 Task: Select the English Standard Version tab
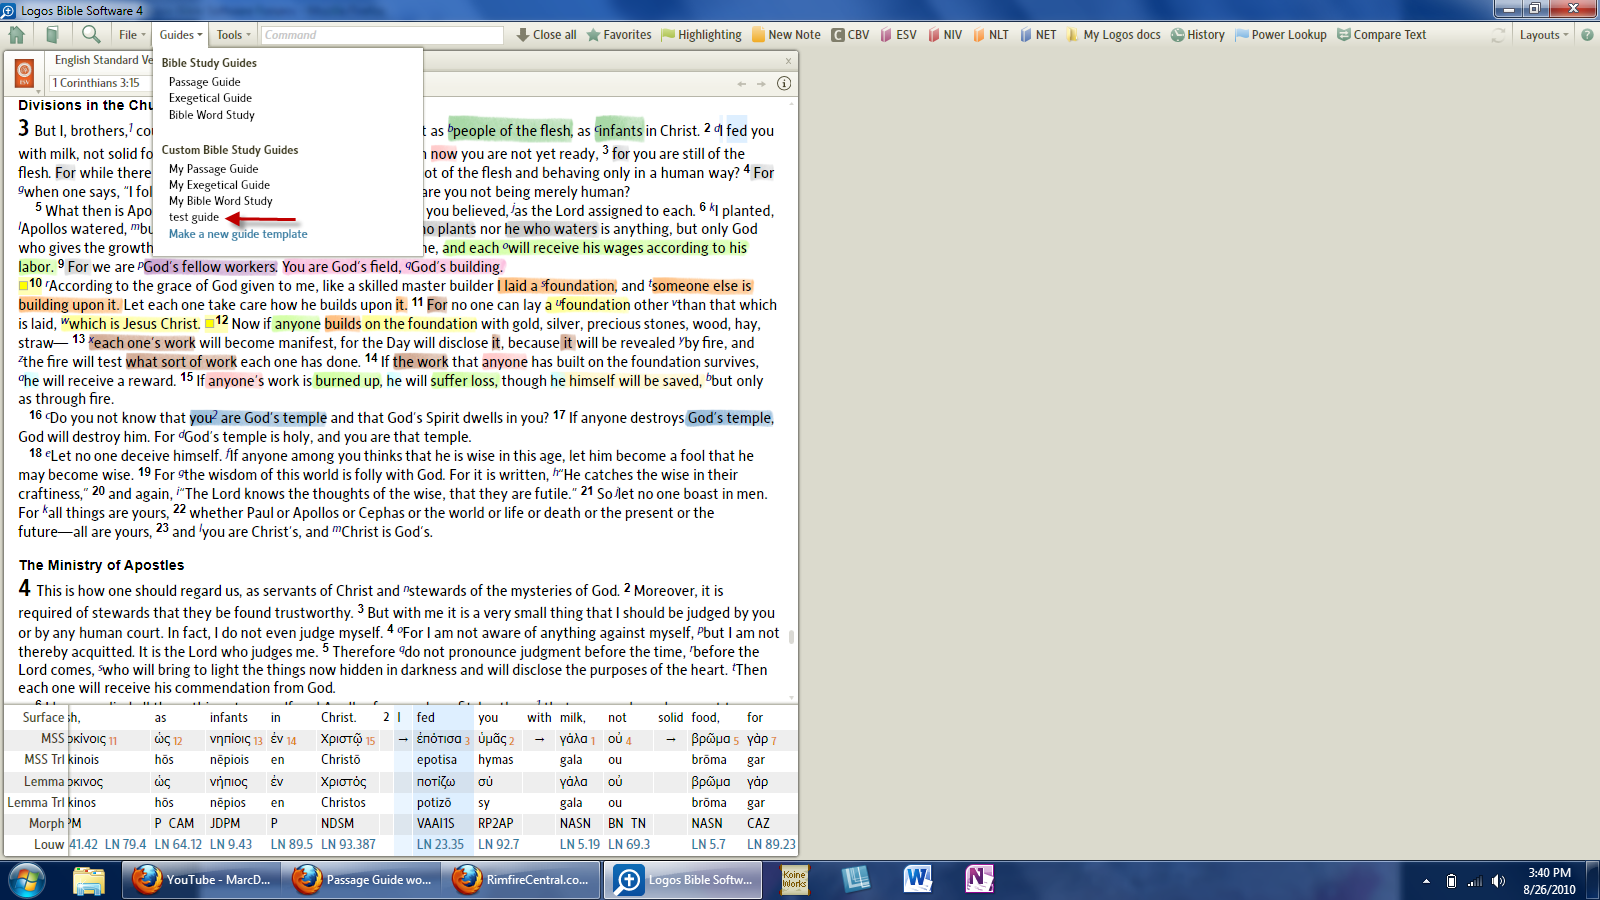(x=103, y=61)
